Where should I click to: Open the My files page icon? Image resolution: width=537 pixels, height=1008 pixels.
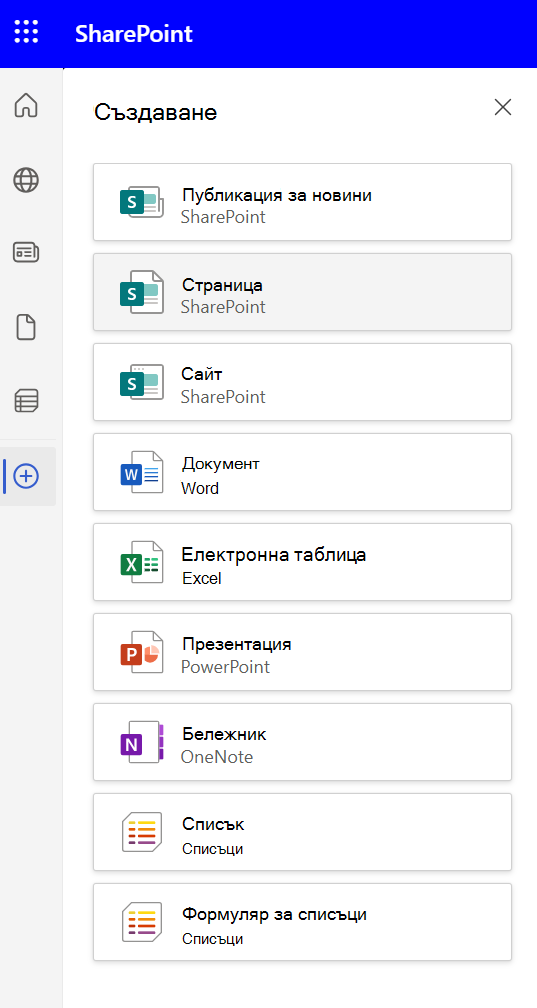(x=26, y=328)
